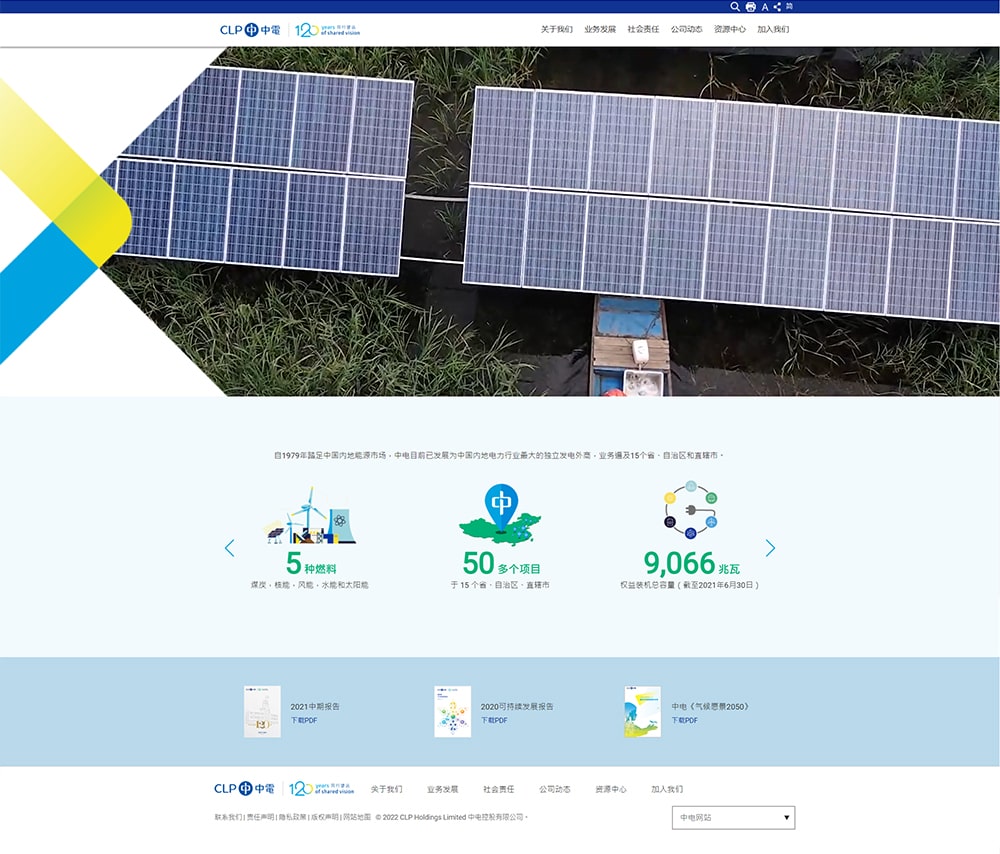Screen dimensions: 1000x854
Task: Click the print page icon
Action: tap(750, 7)
